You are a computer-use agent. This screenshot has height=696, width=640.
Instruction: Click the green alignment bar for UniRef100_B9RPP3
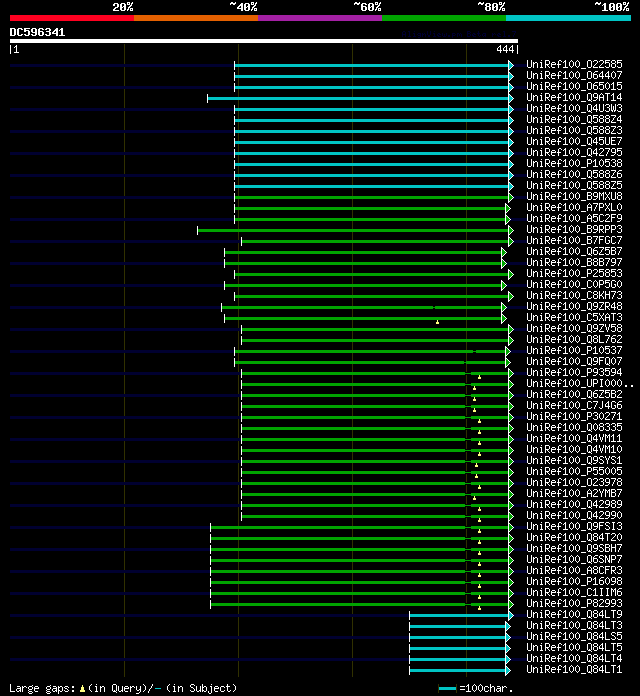pyautogui.click(x=353, y=230)
